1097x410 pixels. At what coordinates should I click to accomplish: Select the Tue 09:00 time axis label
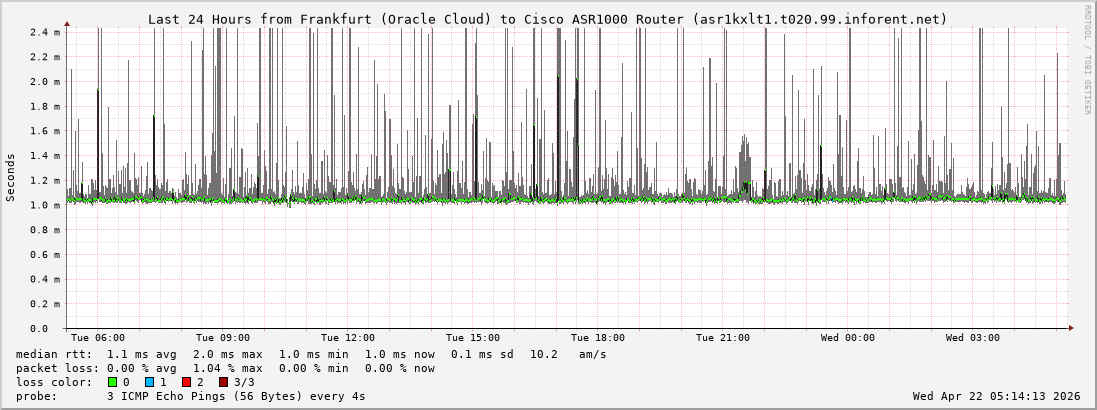[223, 338]
